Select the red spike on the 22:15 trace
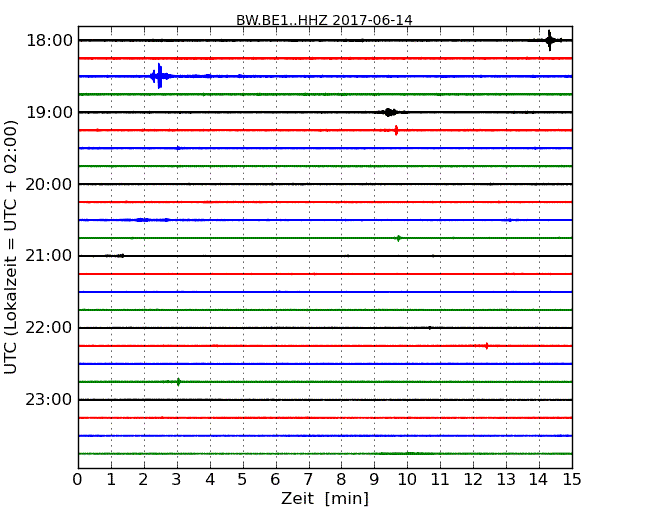Image resolution: width=650 pixels, height=520 pixels. [487, 346]
